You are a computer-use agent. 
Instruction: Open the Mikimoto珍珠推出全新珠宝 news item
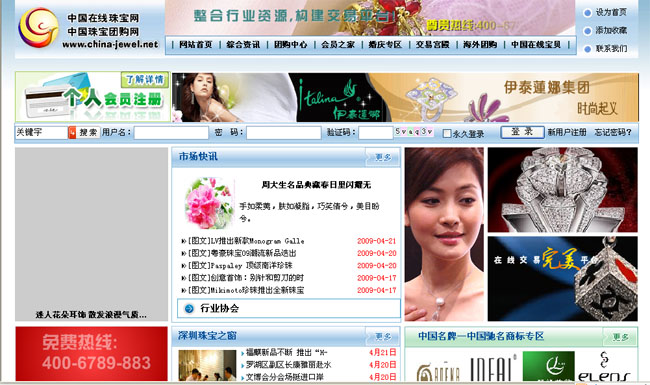[x=246, y=291]
